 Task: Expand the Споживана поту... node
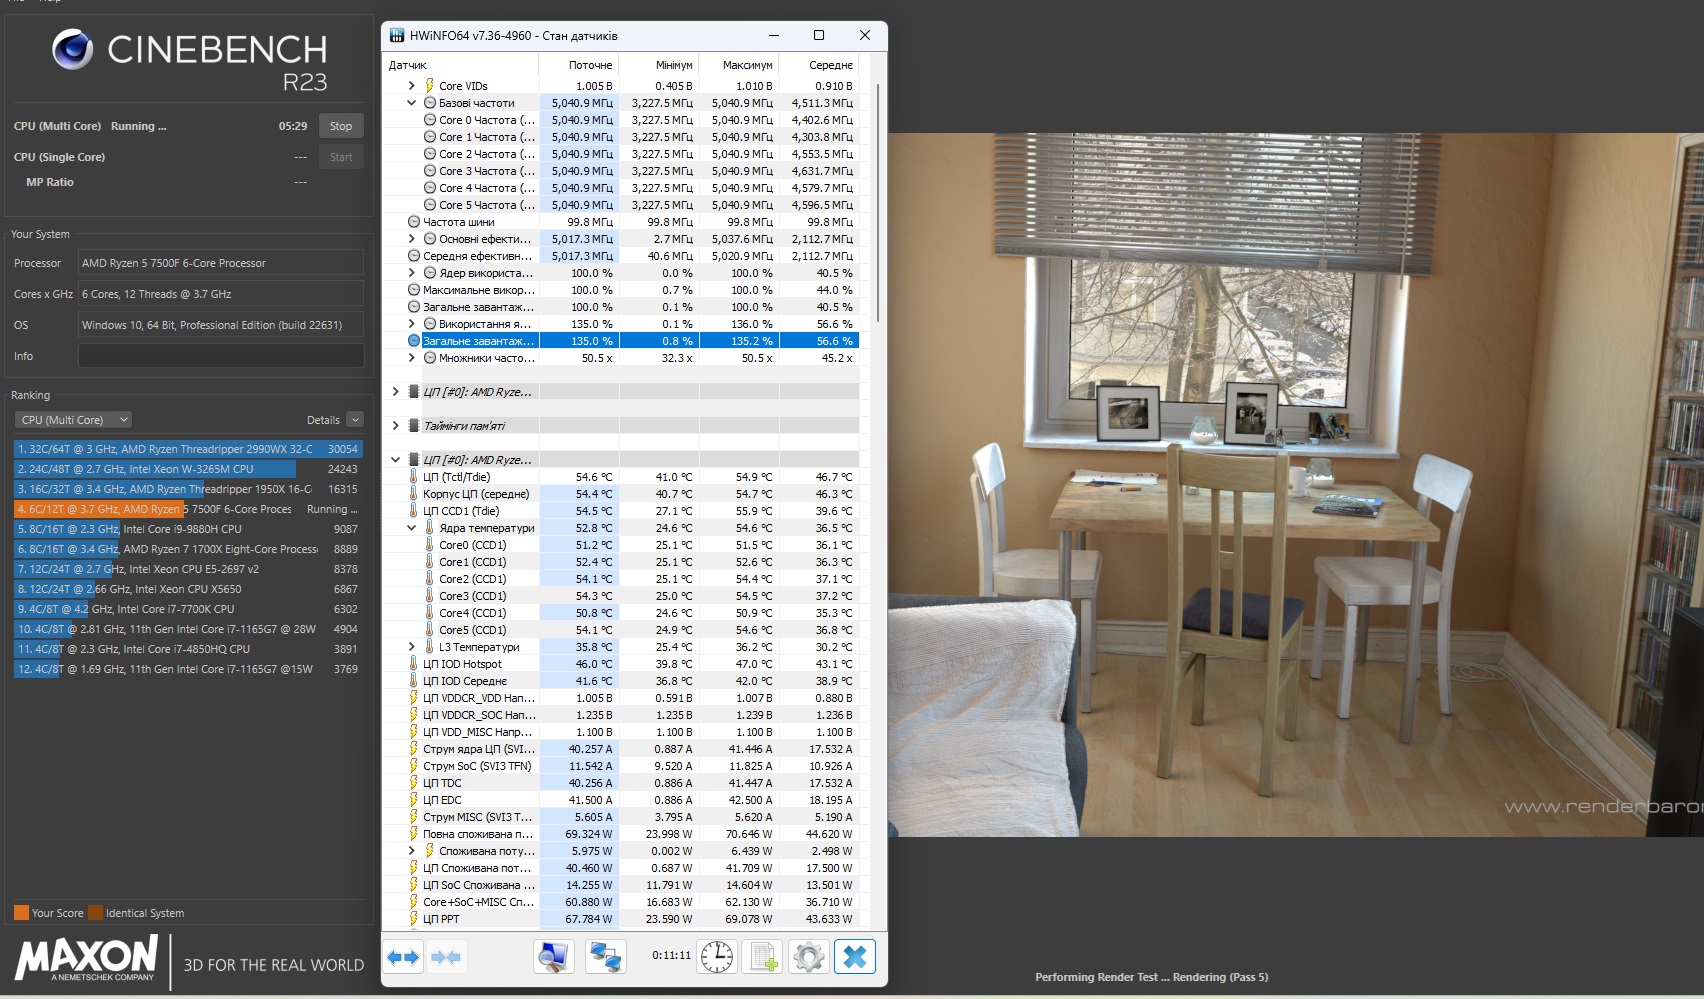[x=411, y=851]
